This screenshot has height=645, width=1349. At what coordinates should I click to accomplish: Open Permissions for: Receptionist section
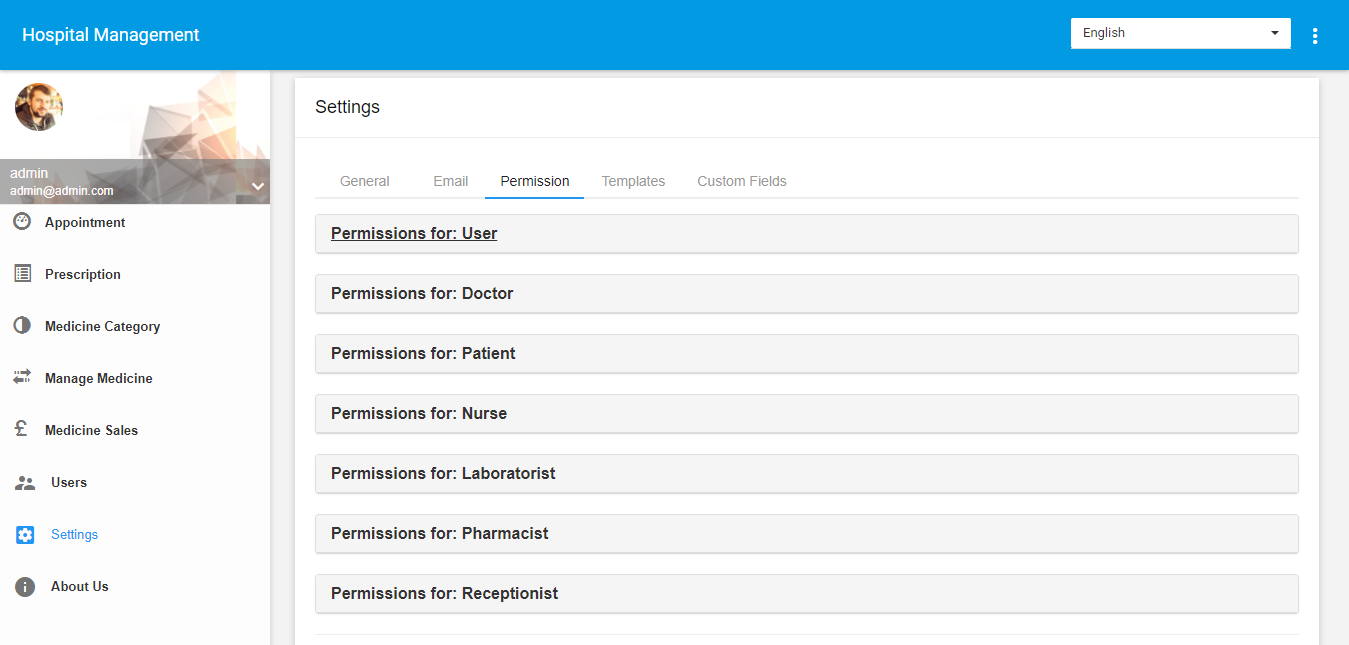click(807, 593)
